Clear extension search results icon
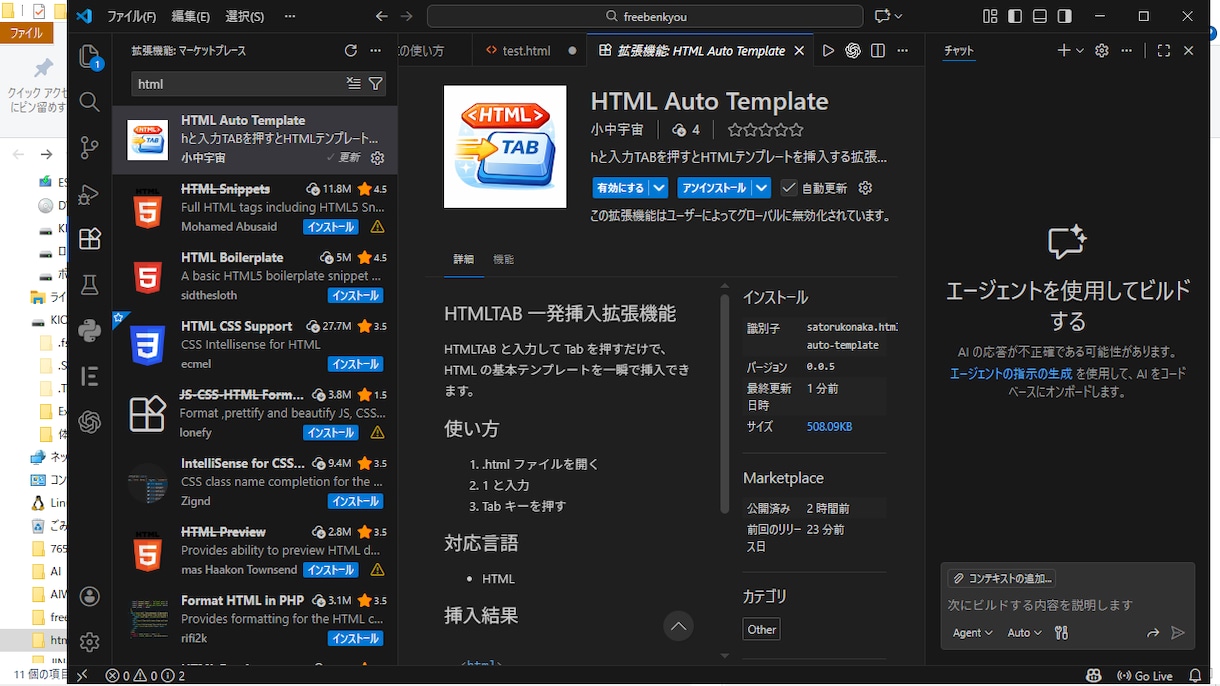Screen dimensions: 1220x686 pyautogui.click(x=353, y=84)
